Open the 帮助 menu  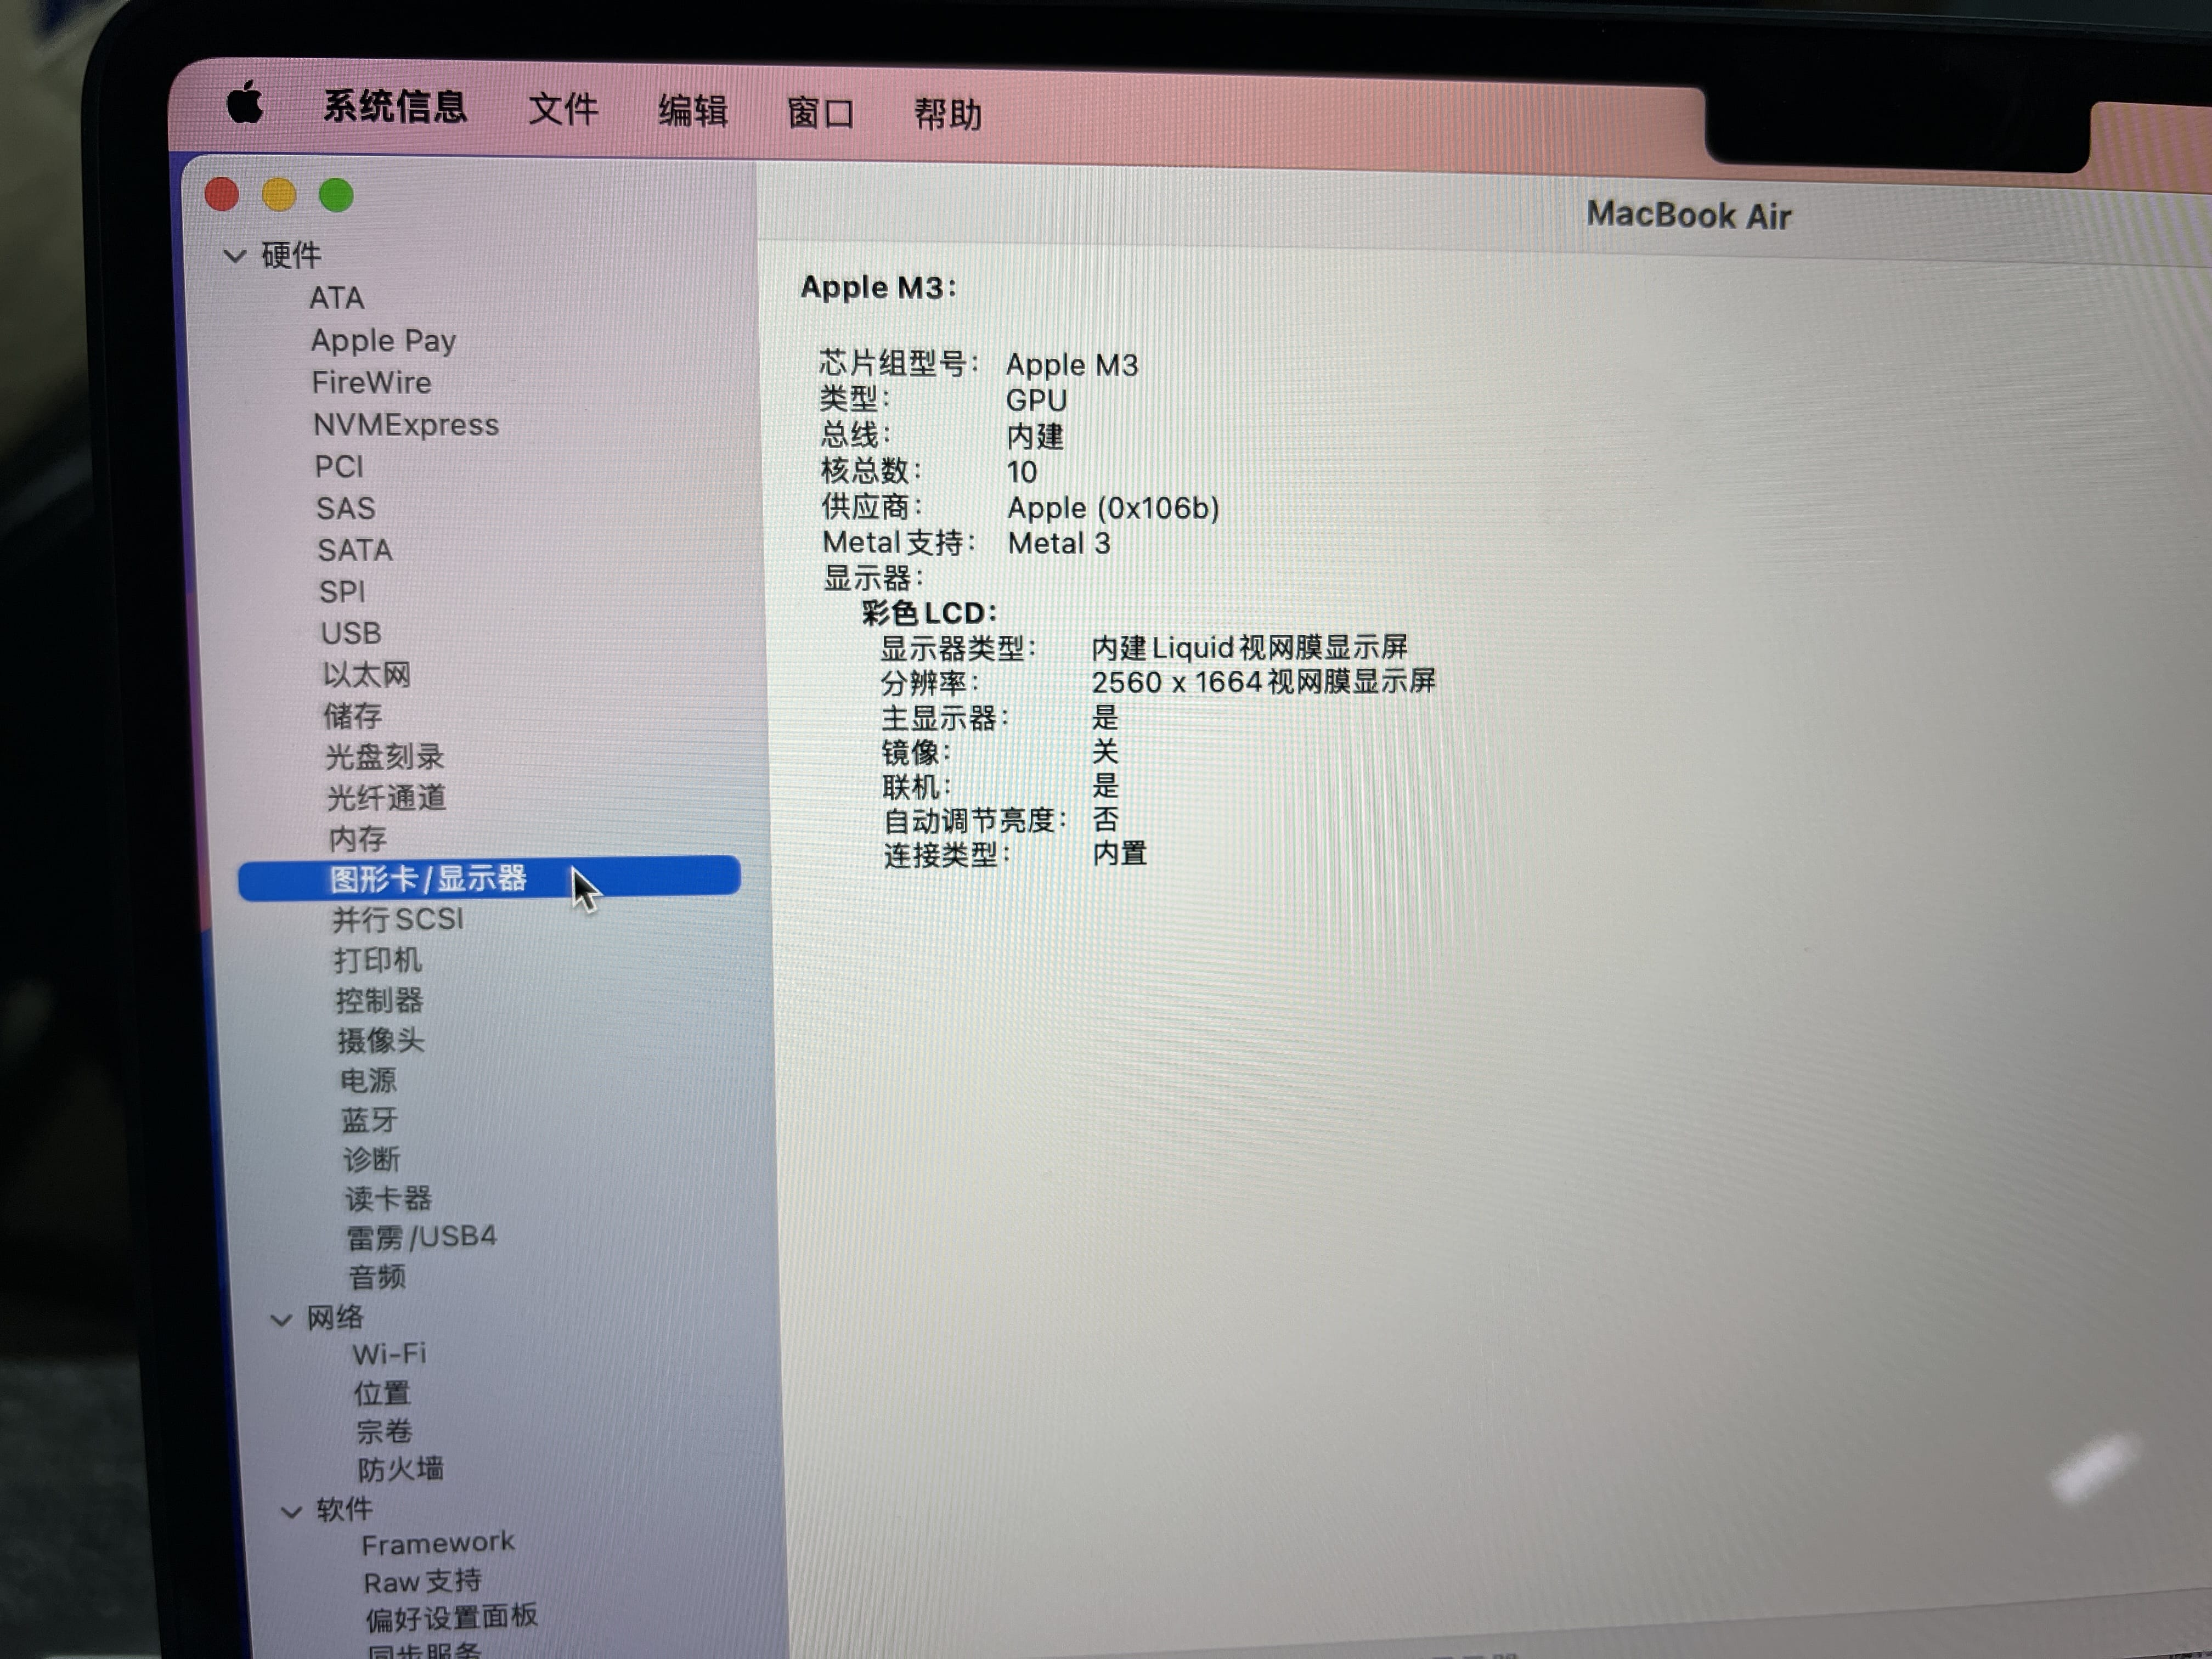(x=947, y=114)
